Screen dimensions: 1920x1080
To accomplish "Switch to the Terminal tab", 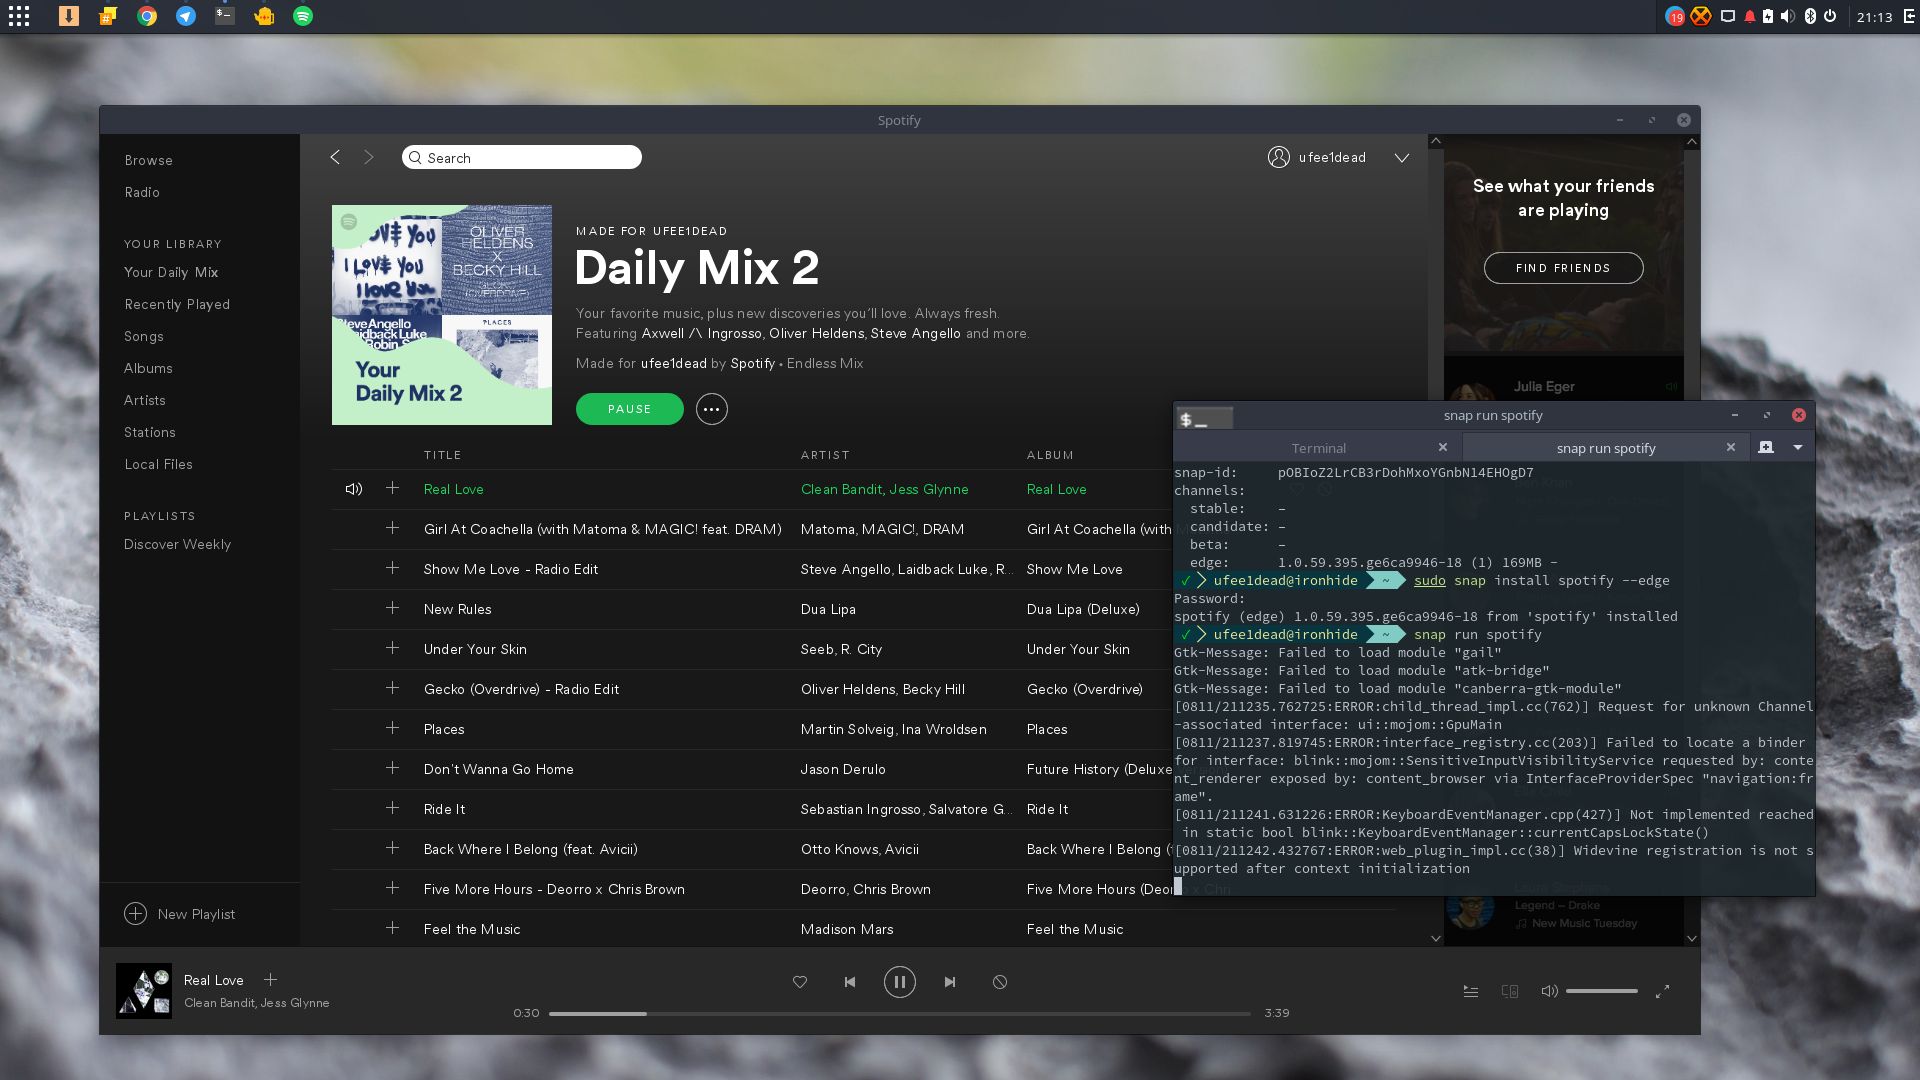I will 1318,448.
